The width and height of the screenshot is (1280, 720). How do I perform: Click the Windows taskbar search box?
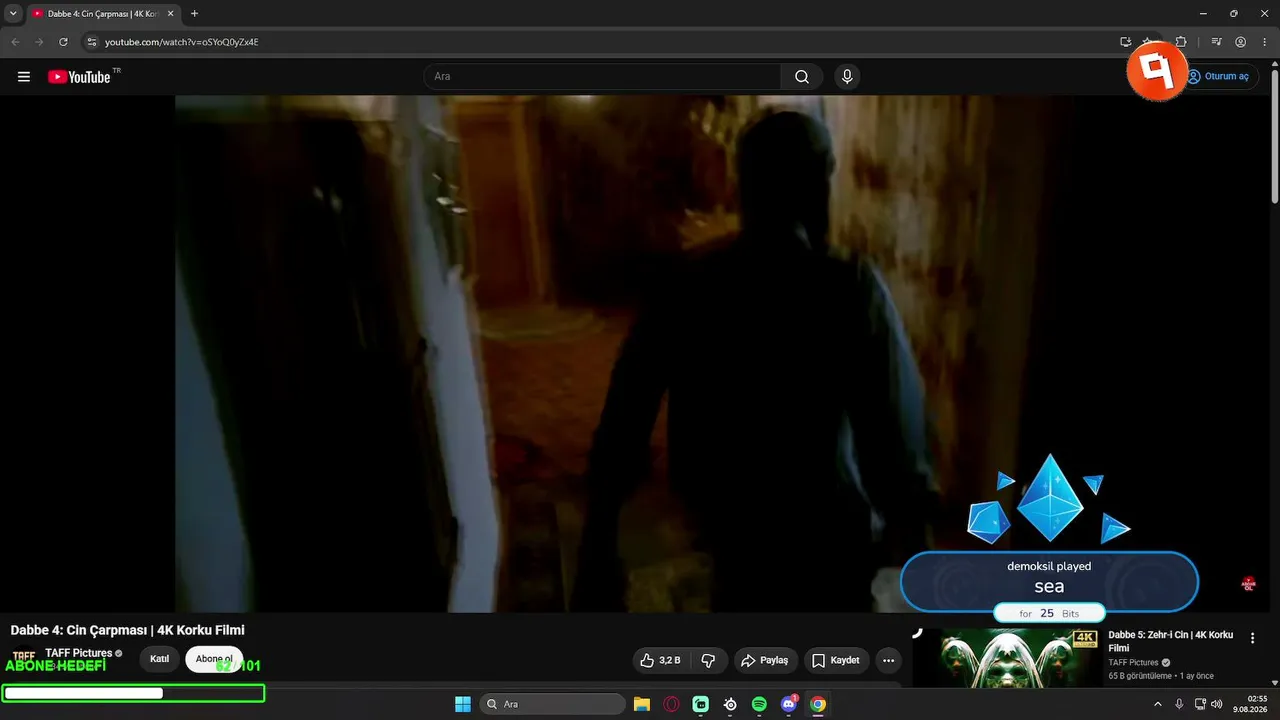pos(553,704)
